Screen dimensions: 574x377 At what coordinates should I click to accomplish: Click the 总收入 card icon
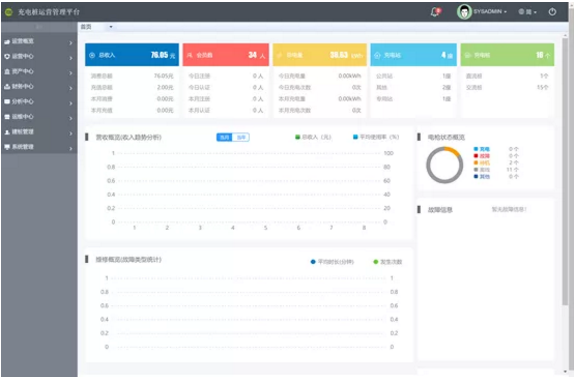[92, 55]
